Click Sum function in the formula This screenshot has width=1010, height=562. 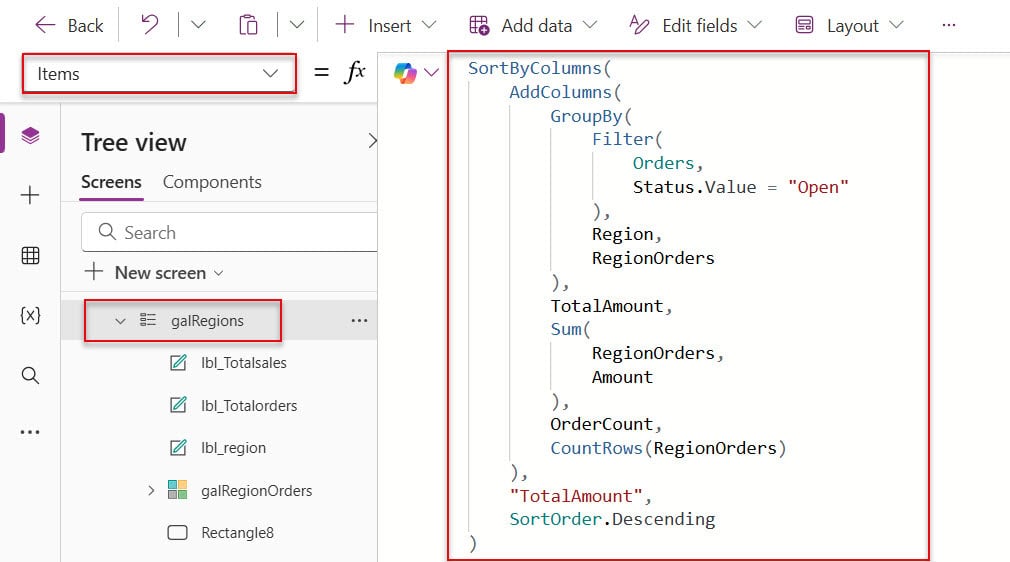(x=566, y=329)
